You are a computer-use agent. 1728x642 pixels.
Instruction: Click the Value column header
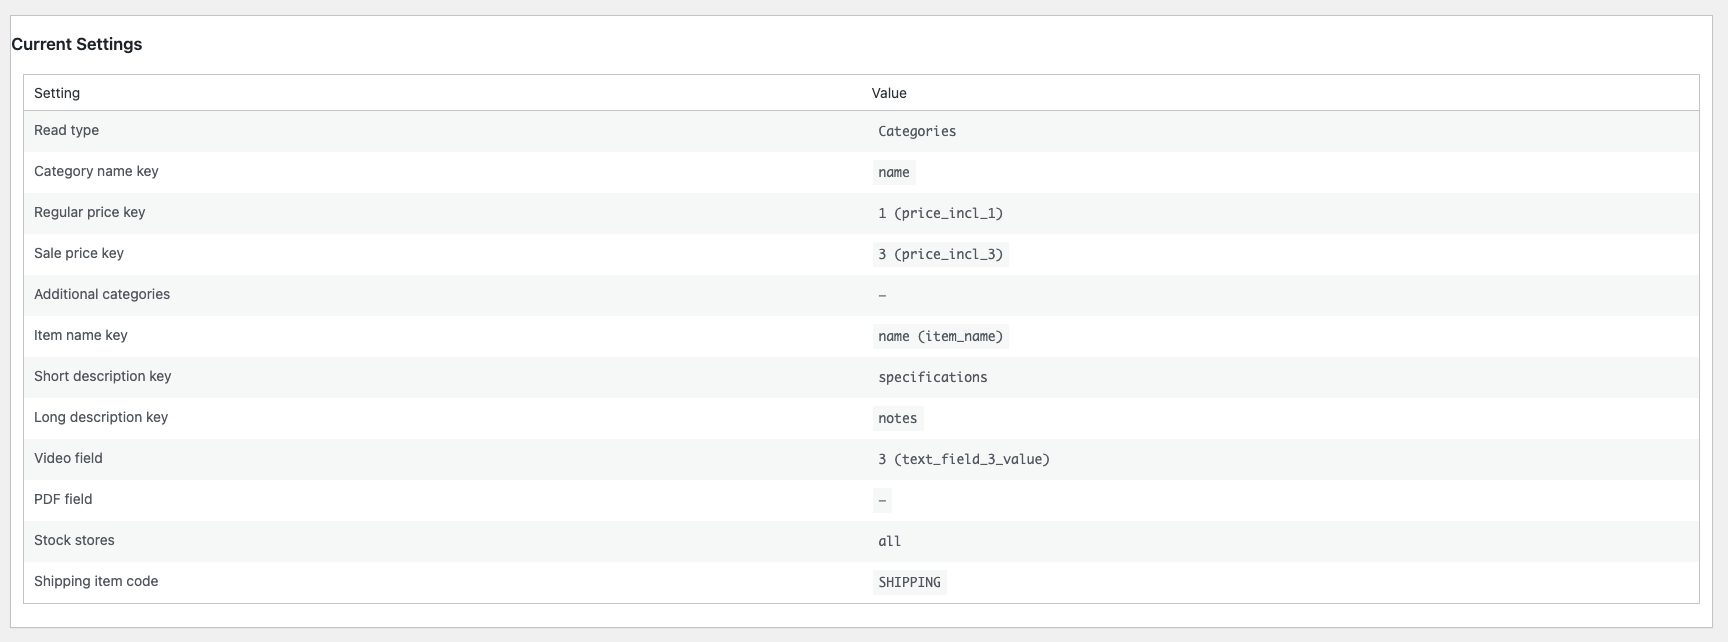[889, 93]
